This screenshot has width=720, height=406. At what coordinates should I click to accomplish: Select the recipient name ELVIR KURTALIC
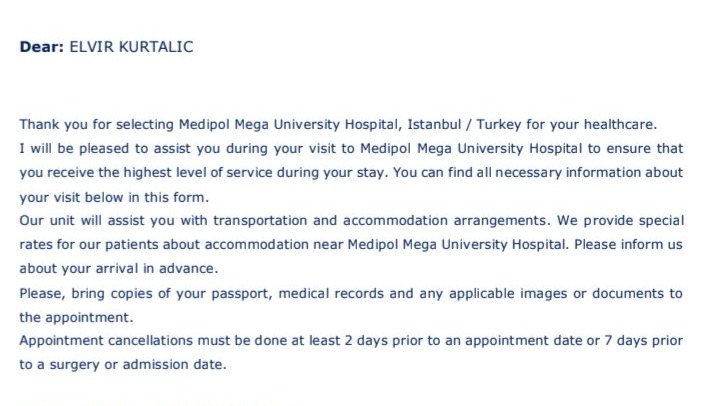(x=131, y=47)
